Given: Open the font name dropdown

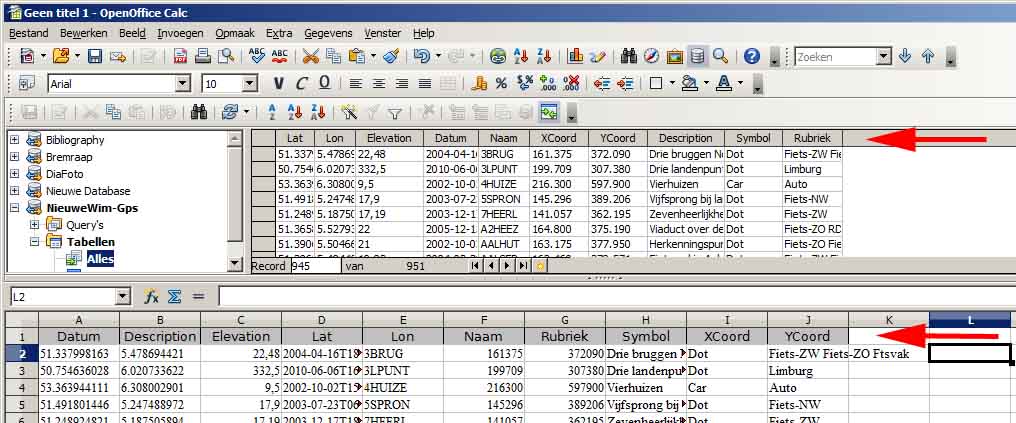Looking at the screenshot, I should 183,83.
